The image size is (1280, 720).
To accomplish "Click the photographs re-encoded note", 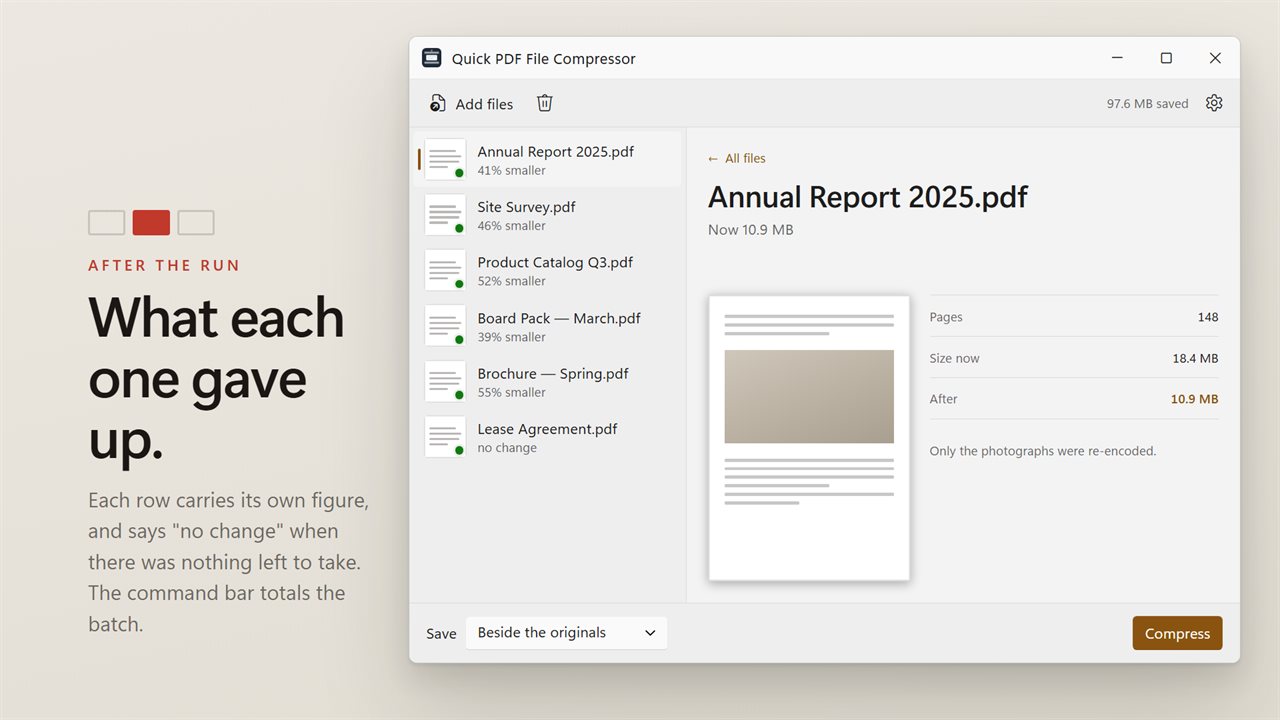I will tap(1043, 451).
